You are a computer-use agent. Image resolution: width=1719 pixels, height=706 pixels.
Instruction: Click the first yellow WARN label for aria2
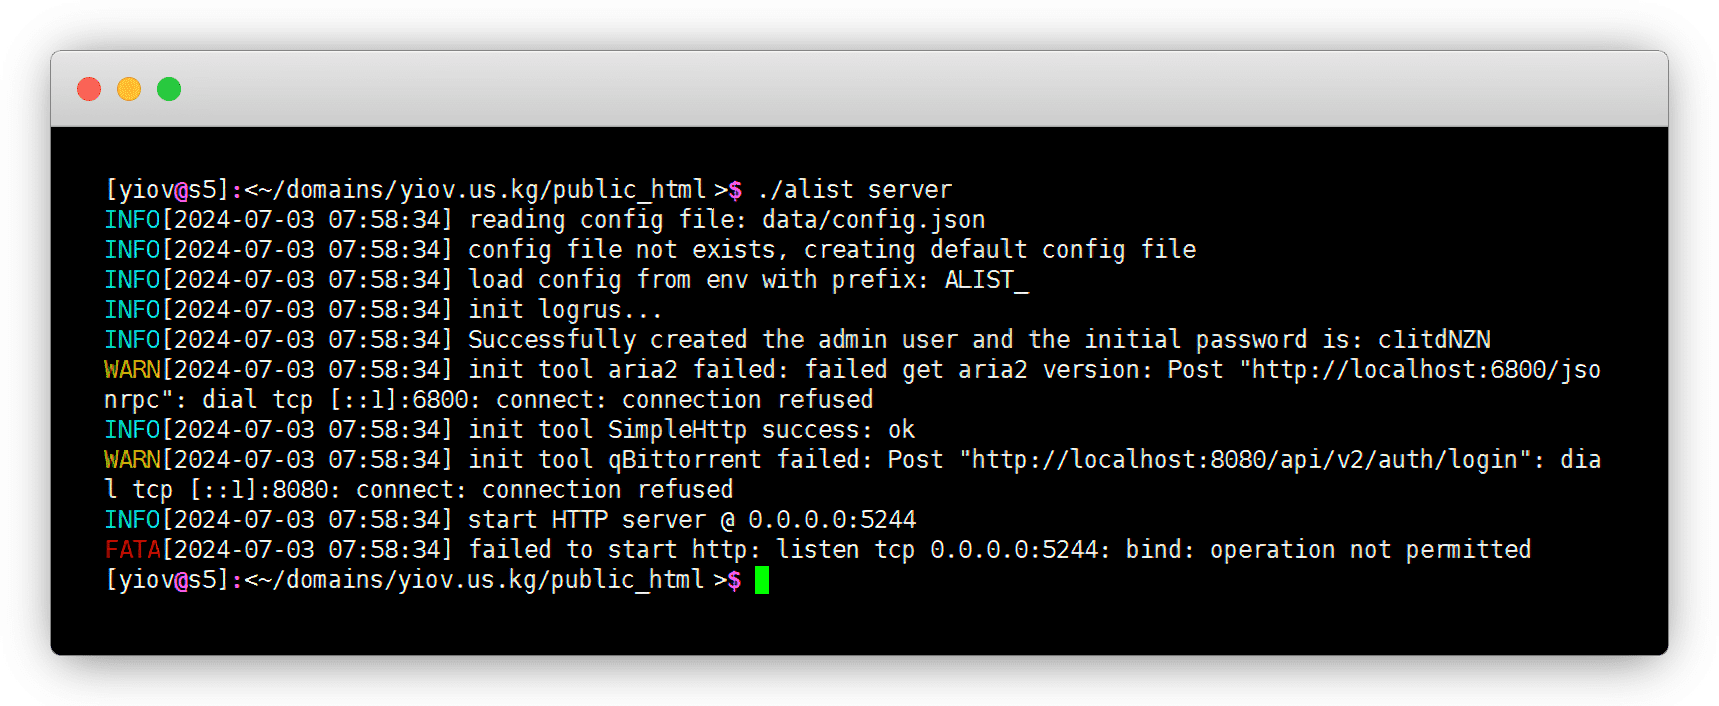tap(132, 370)
